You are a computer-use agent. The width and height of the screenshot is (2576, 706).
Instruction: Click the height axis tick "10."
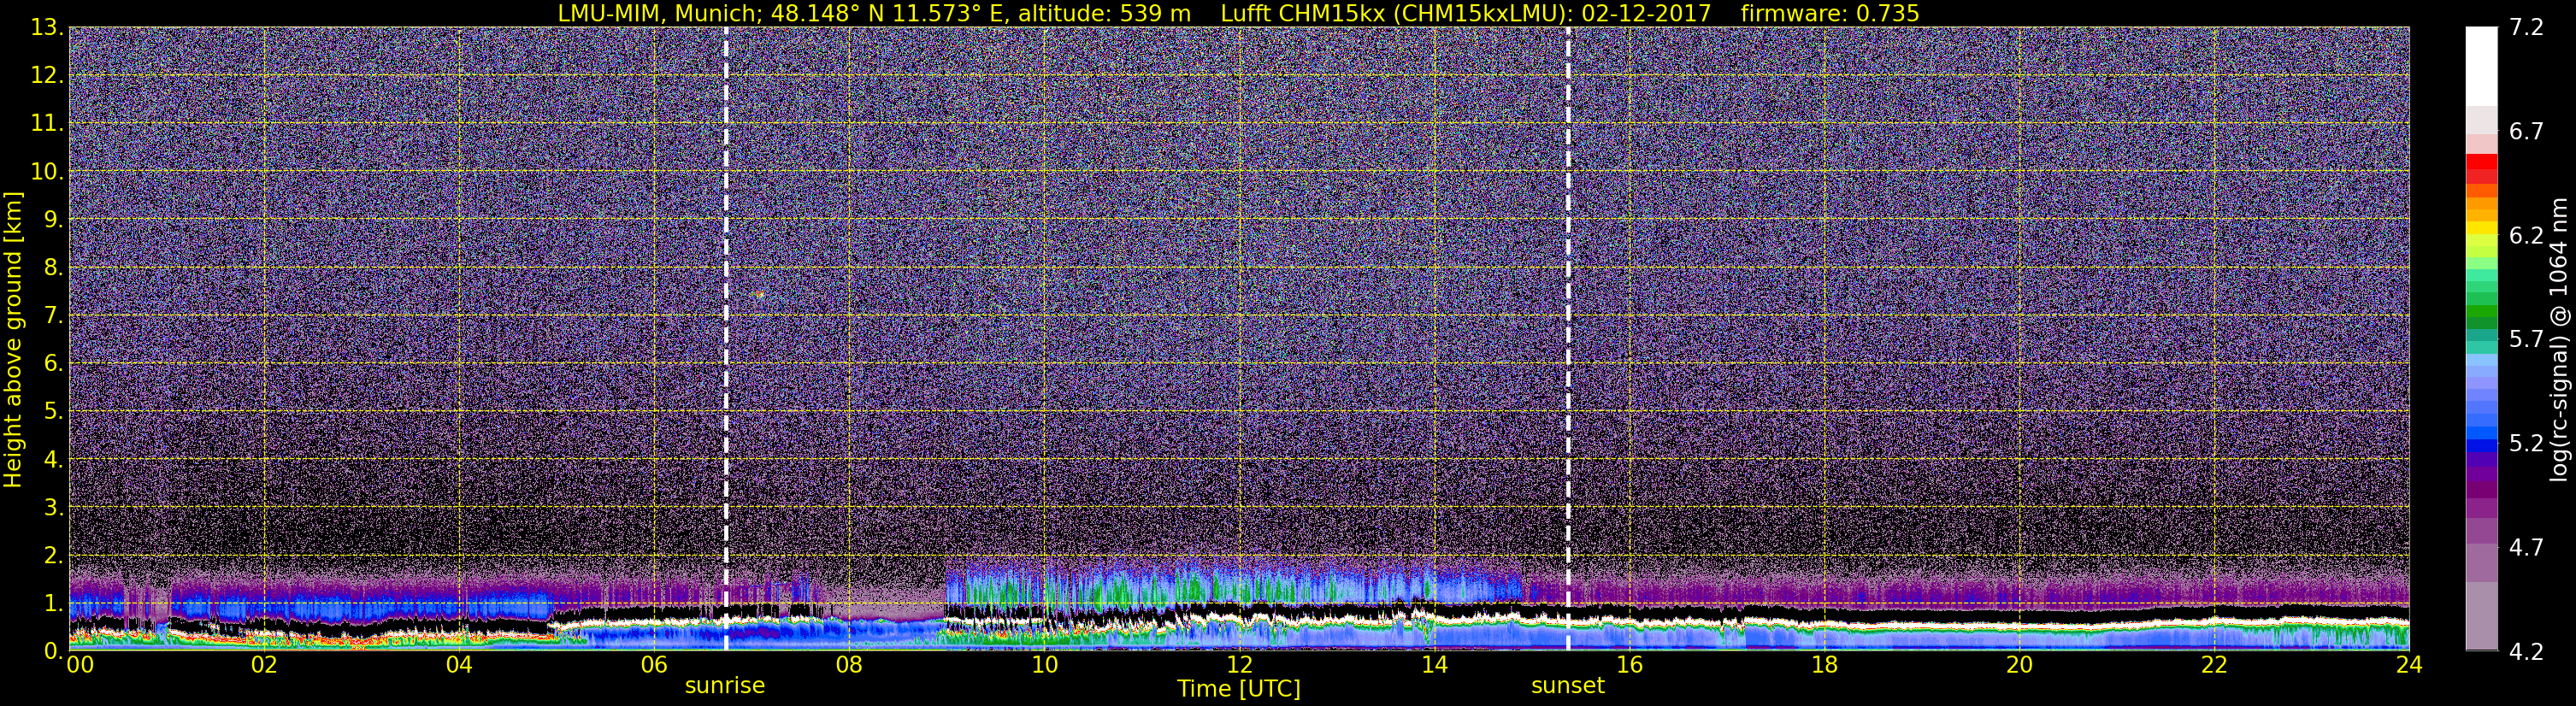click(47, 171)
